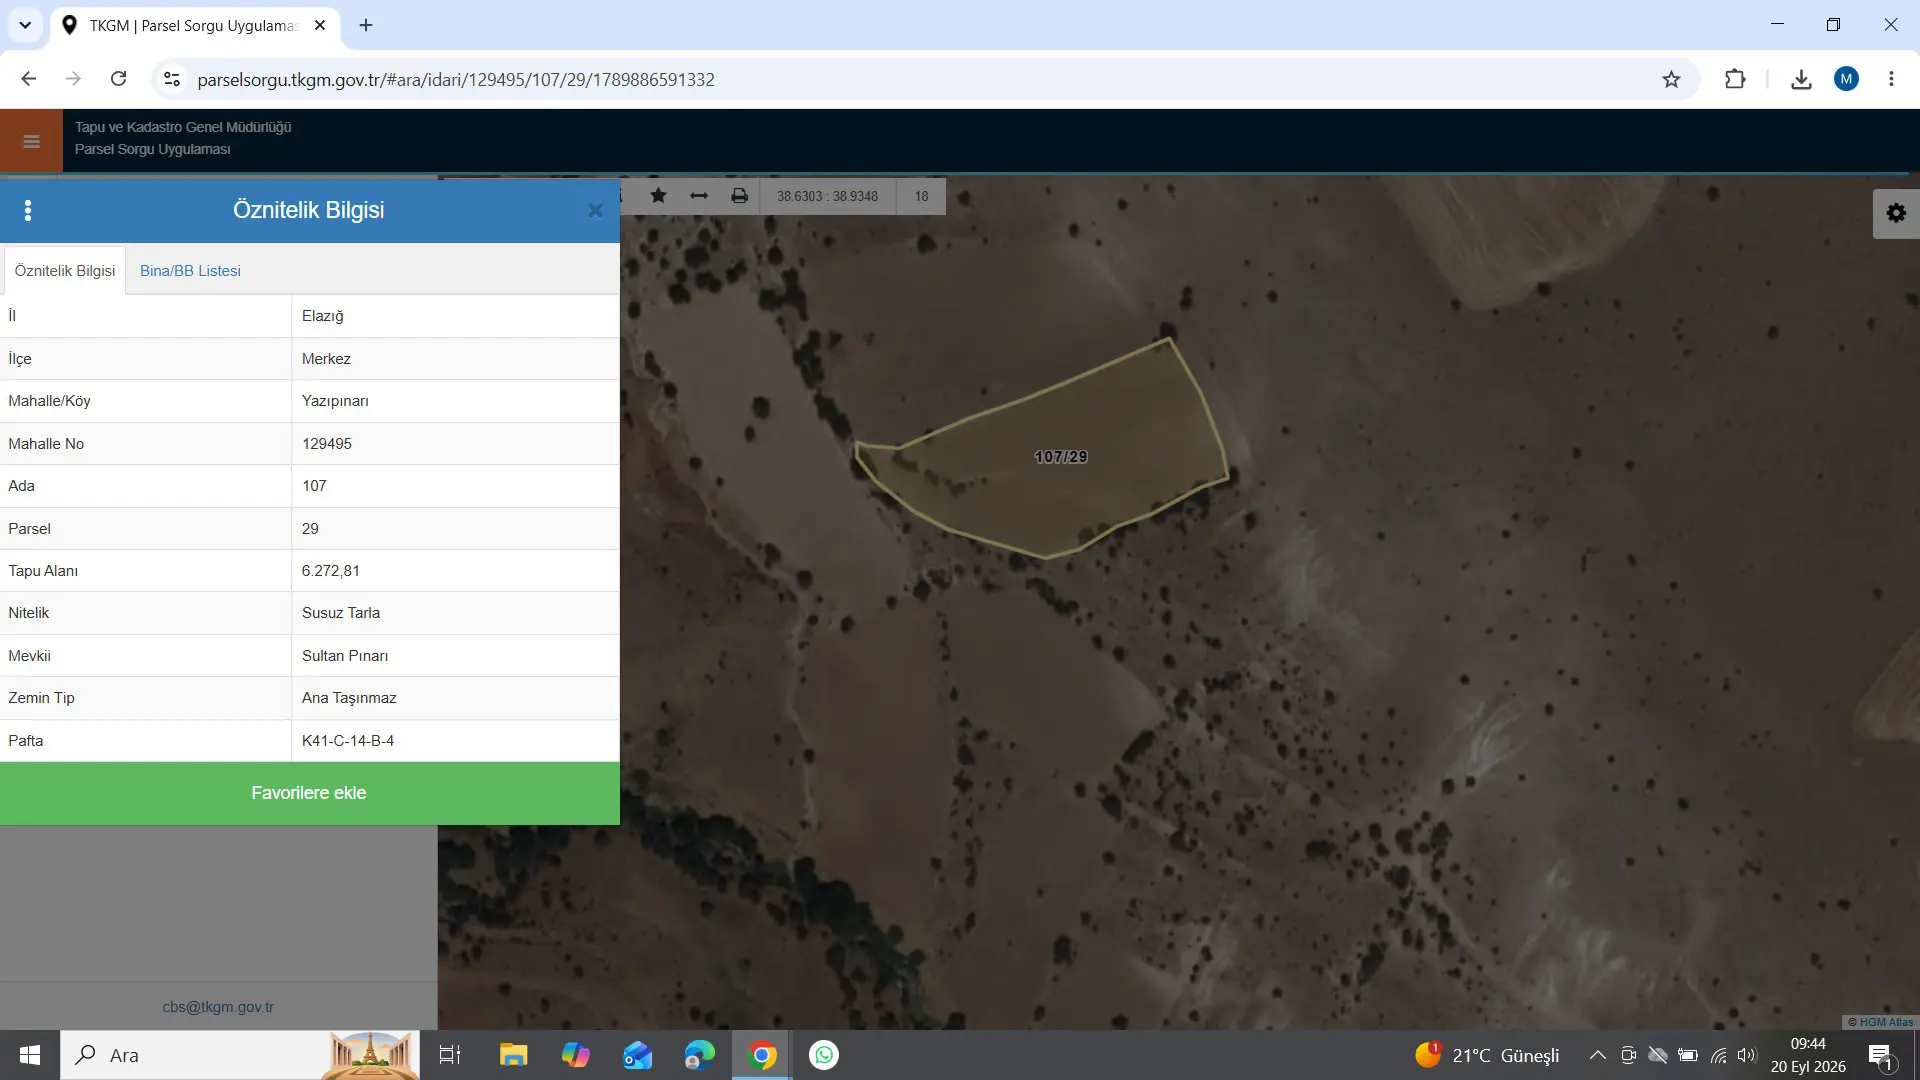This screenshot has height=1080, width=1920.
Task: Open the Chrome downloads icon
Action: point(1801,79)
